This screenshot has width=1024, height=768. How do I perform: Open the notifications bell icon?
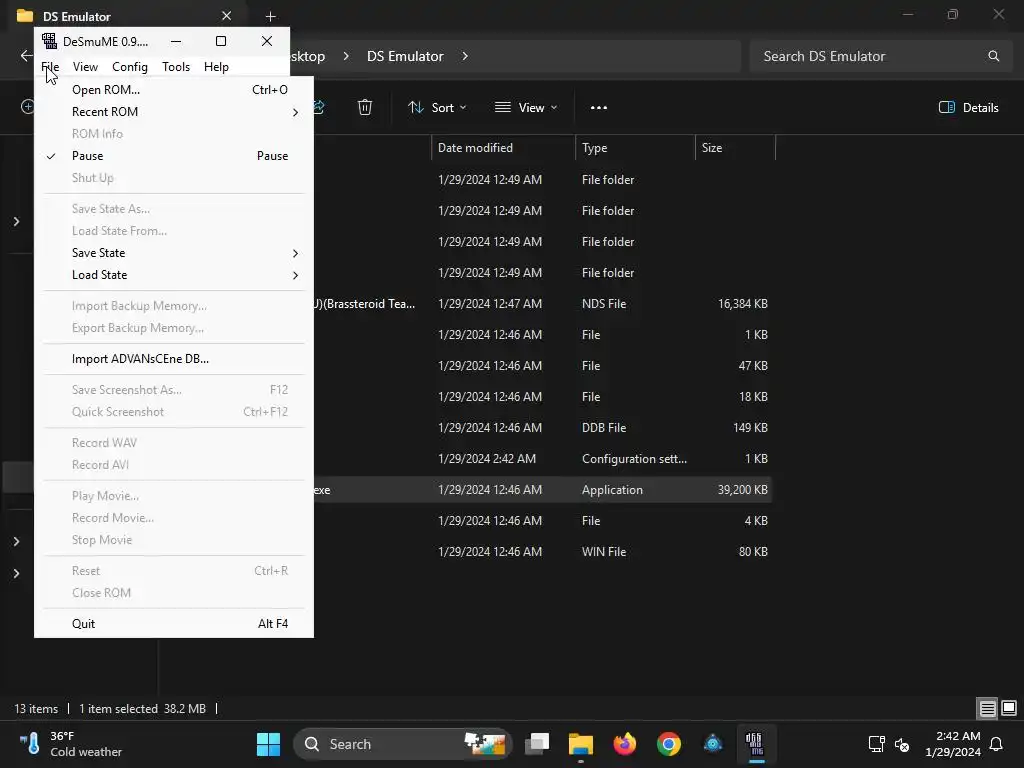pos(997,744)
